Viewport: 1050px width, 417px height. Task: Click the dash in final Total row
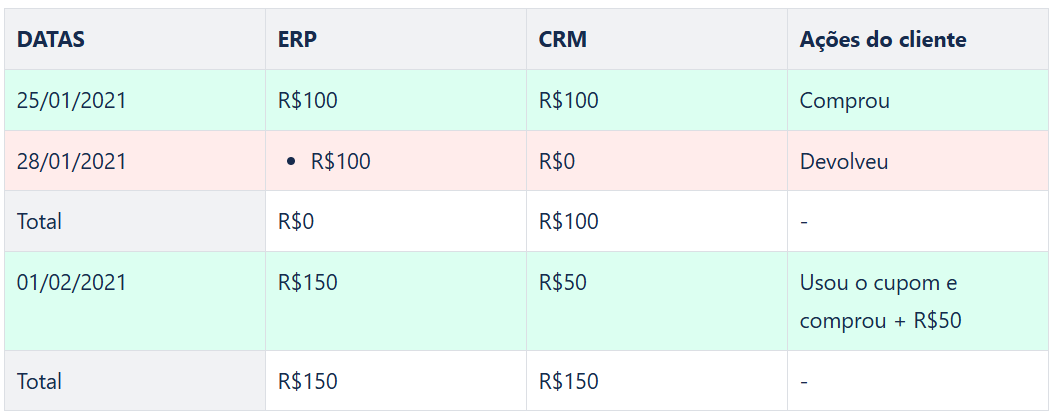(804, 382)
